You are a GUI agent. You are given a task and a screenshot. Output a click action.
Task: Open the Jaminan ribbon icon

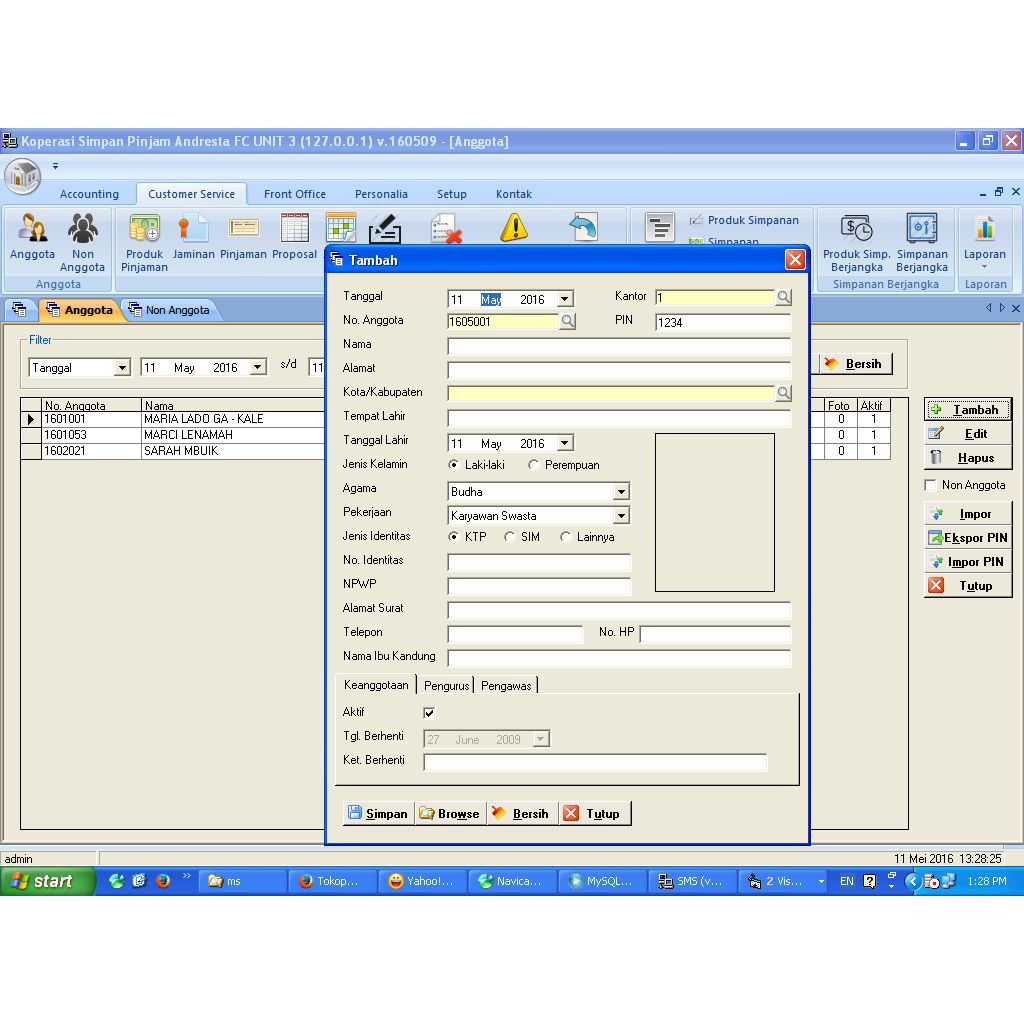(x=193, y=236)
